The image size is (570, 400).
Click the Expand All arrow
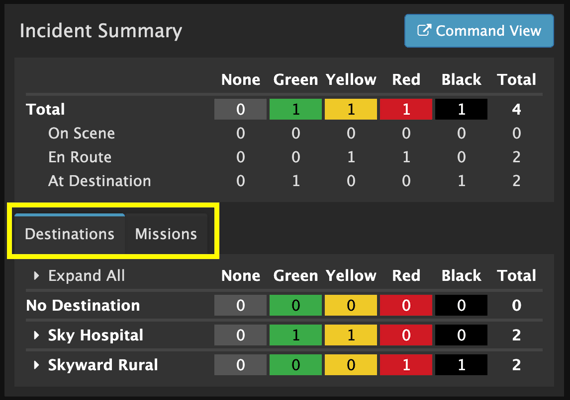36,276
